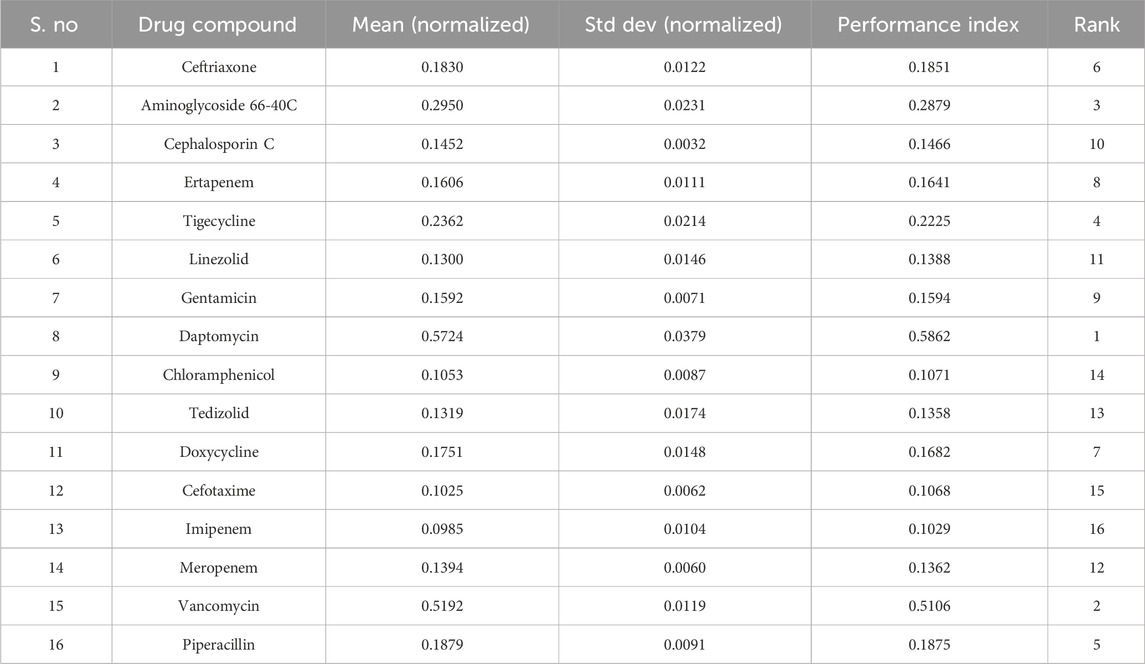Click the Drug compound column header
The height and width of the screenshot is (664, 1145).
(218, 25)
